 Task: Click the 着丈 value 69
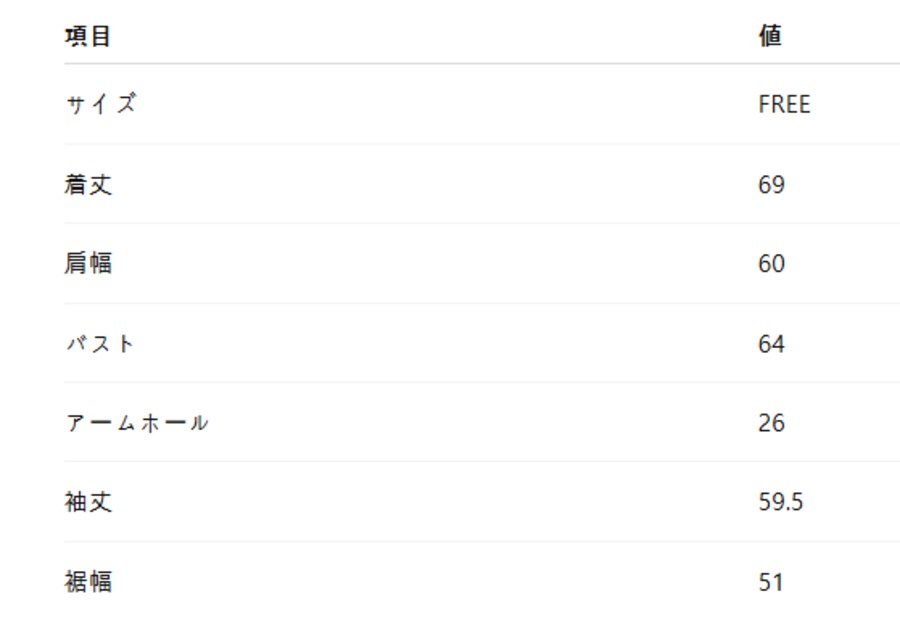point(771,185)
